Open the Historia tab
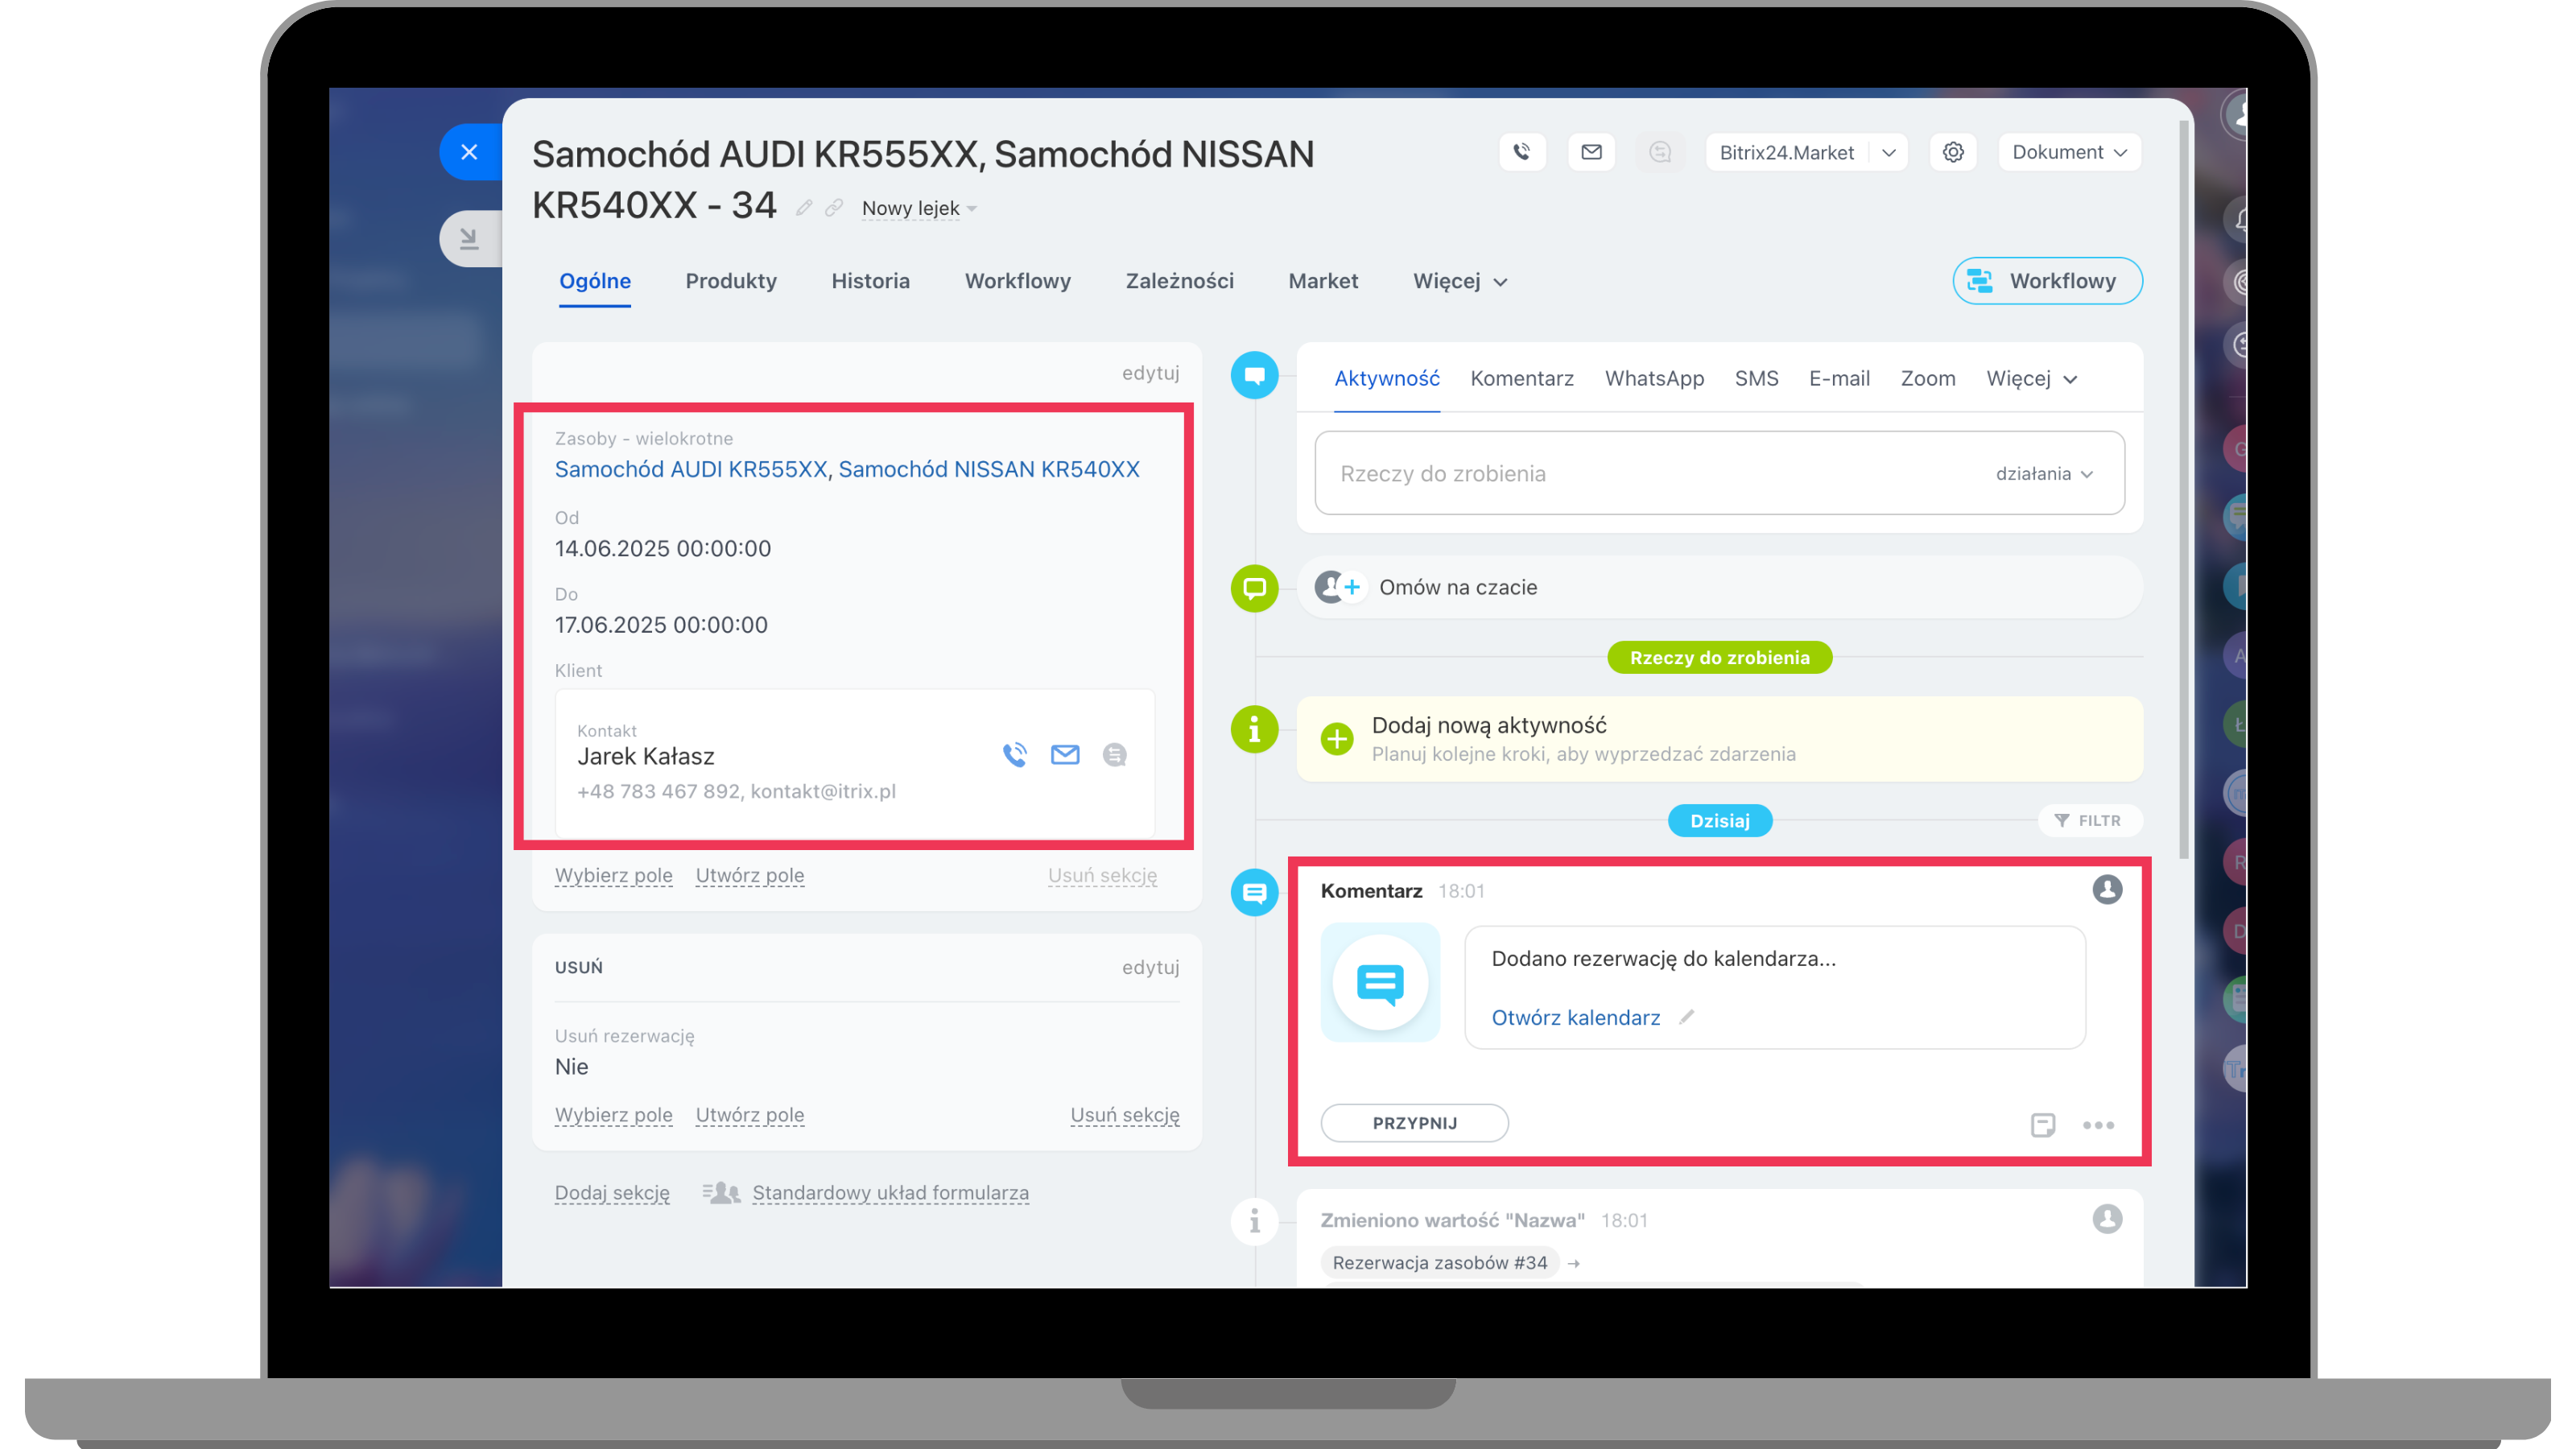The height and width of the screenshot is (1449, 2576). [x=870, y=281]
